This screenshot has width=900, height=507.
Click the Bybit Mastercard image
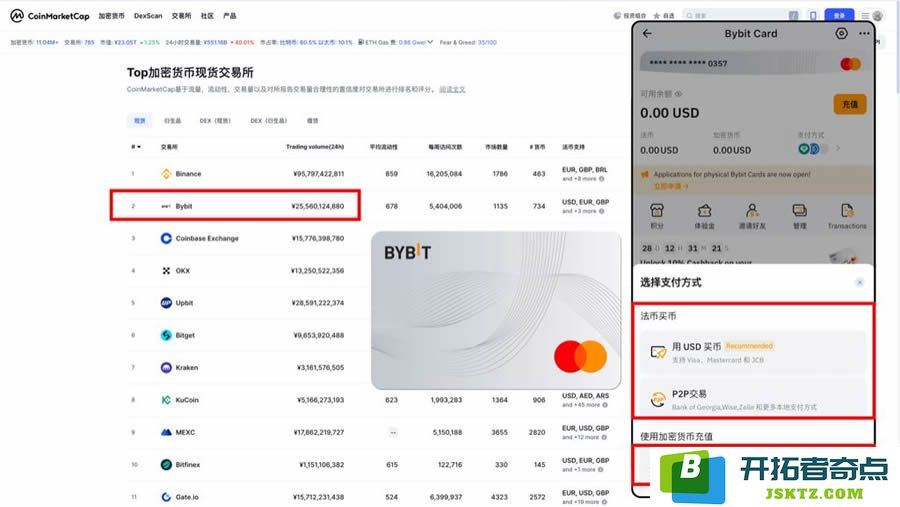[x=496, y=311]
